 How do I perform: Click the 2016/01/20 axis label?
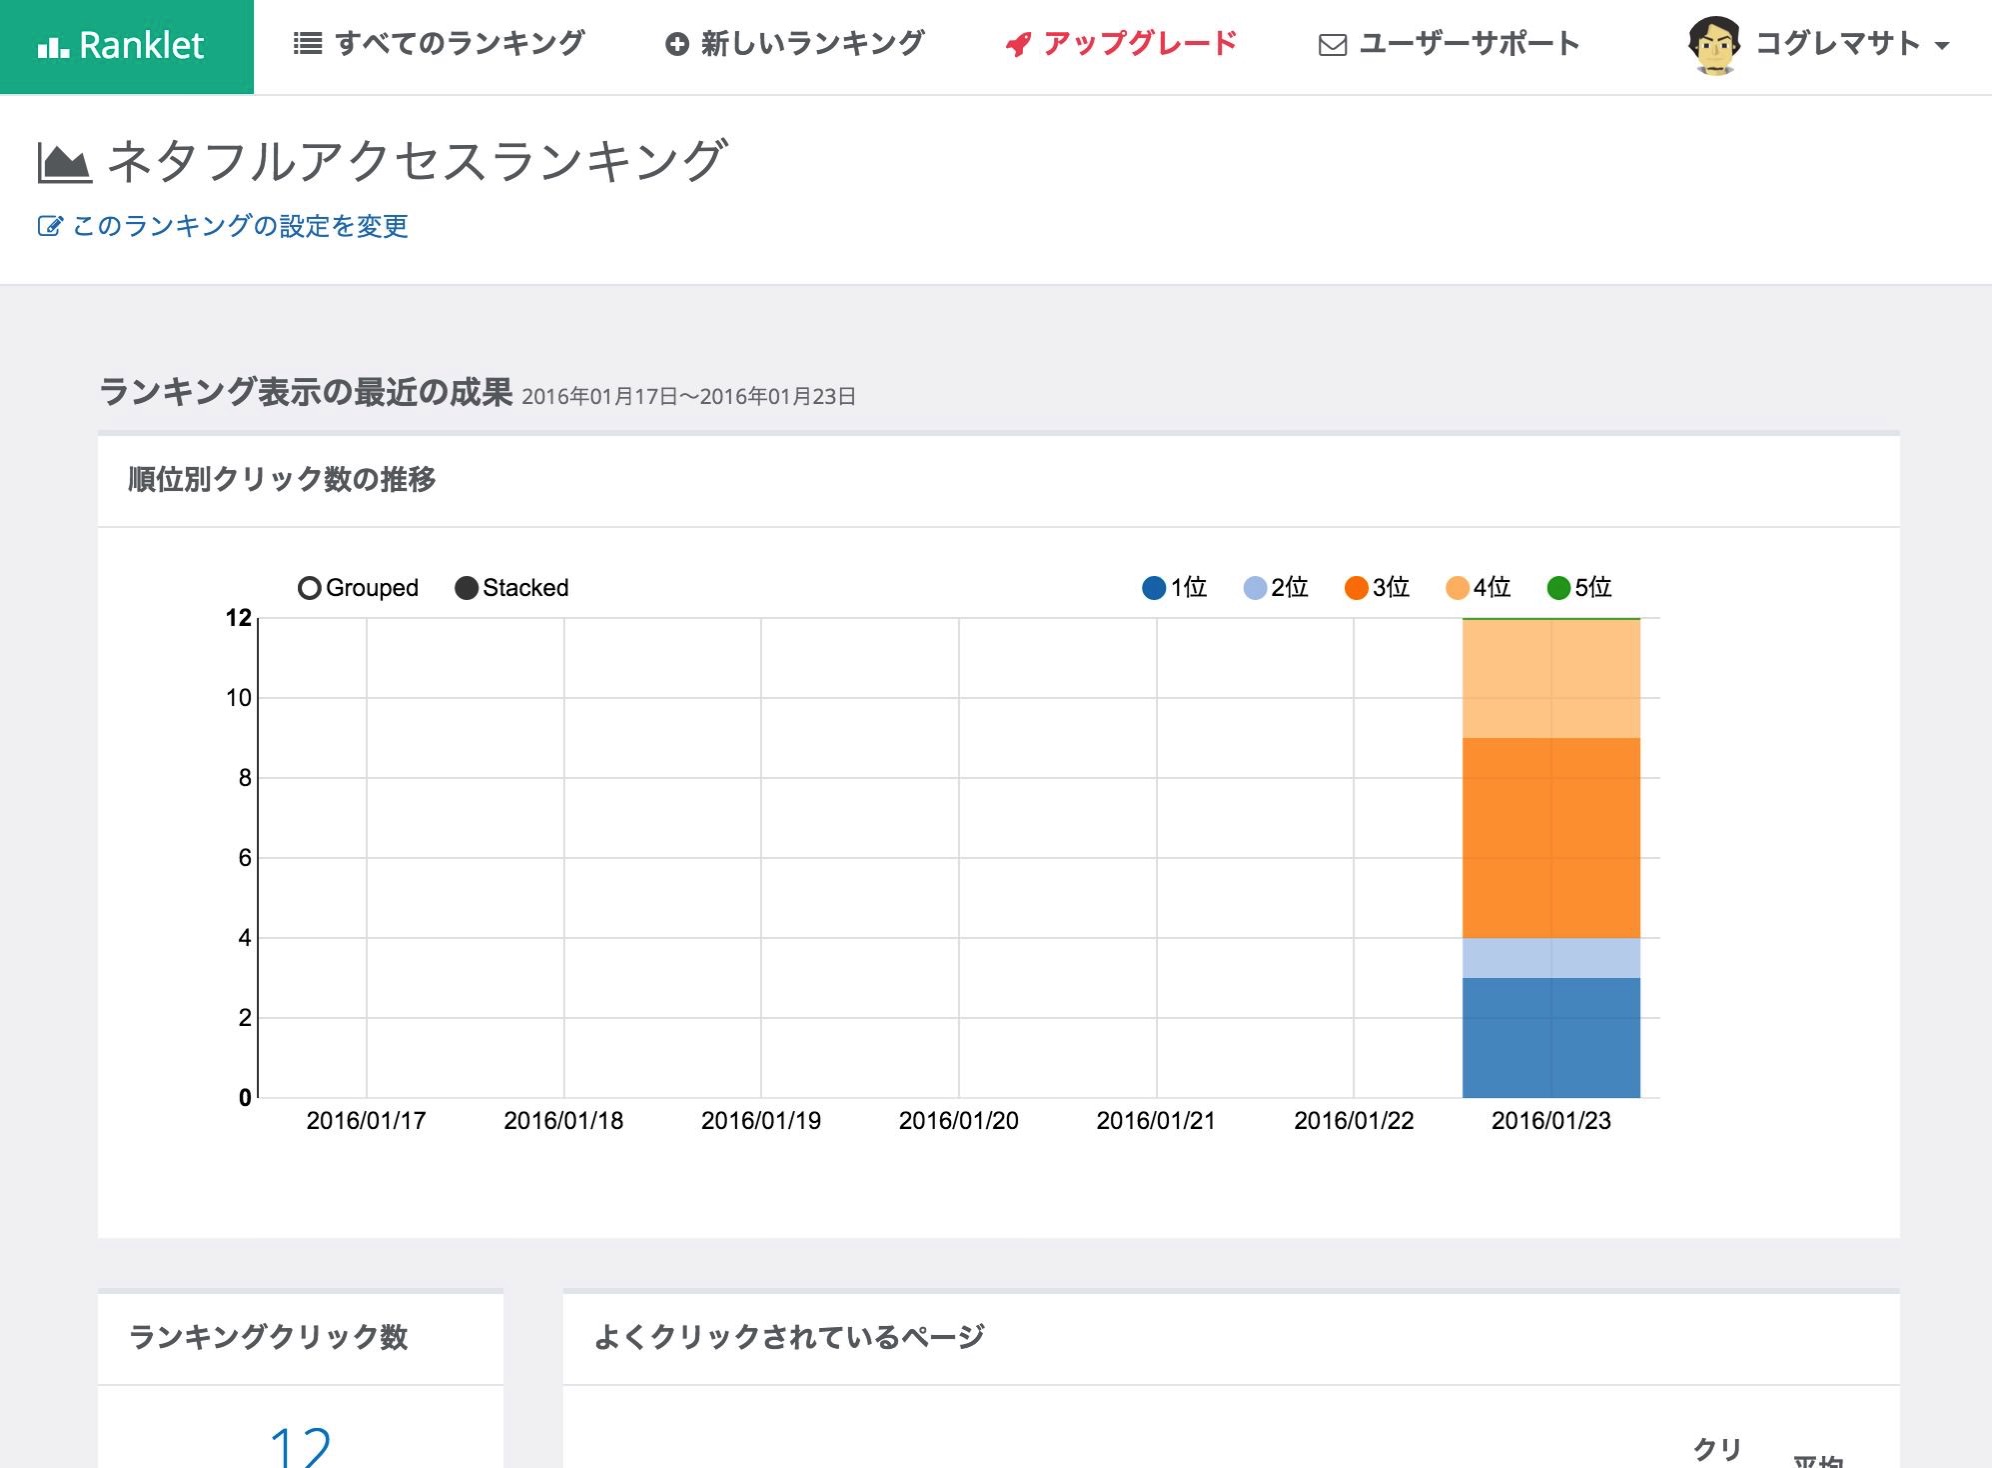tap(958, 1121)
